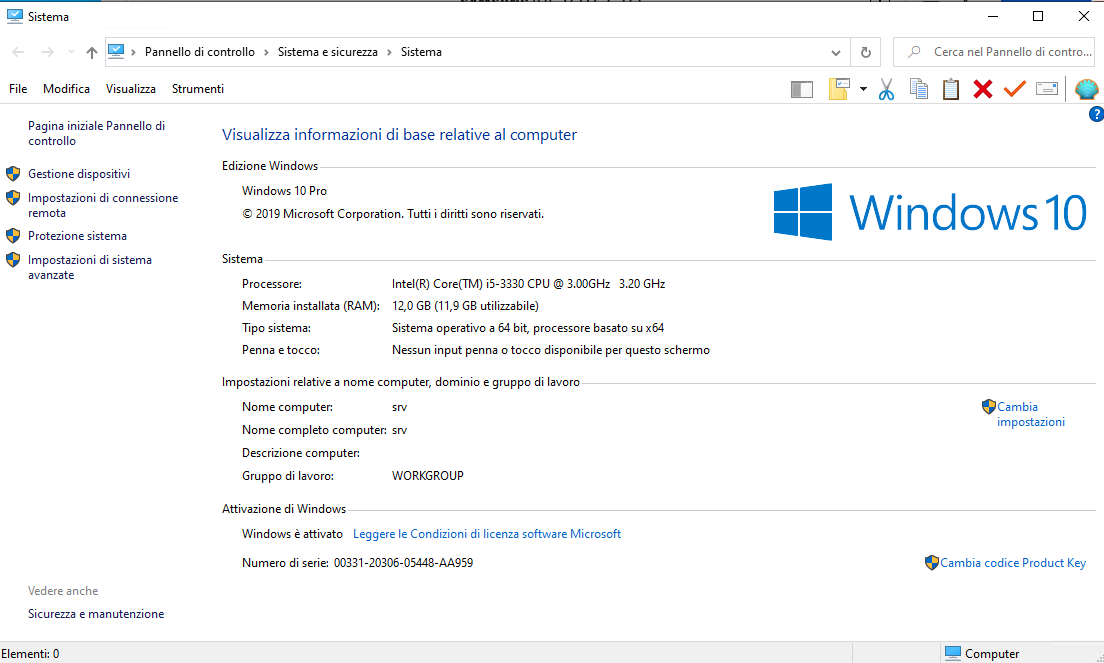Select the Sistema breadcrumb
The width and height of the screenshot is (1104, 663).
(x=421, y=52)
